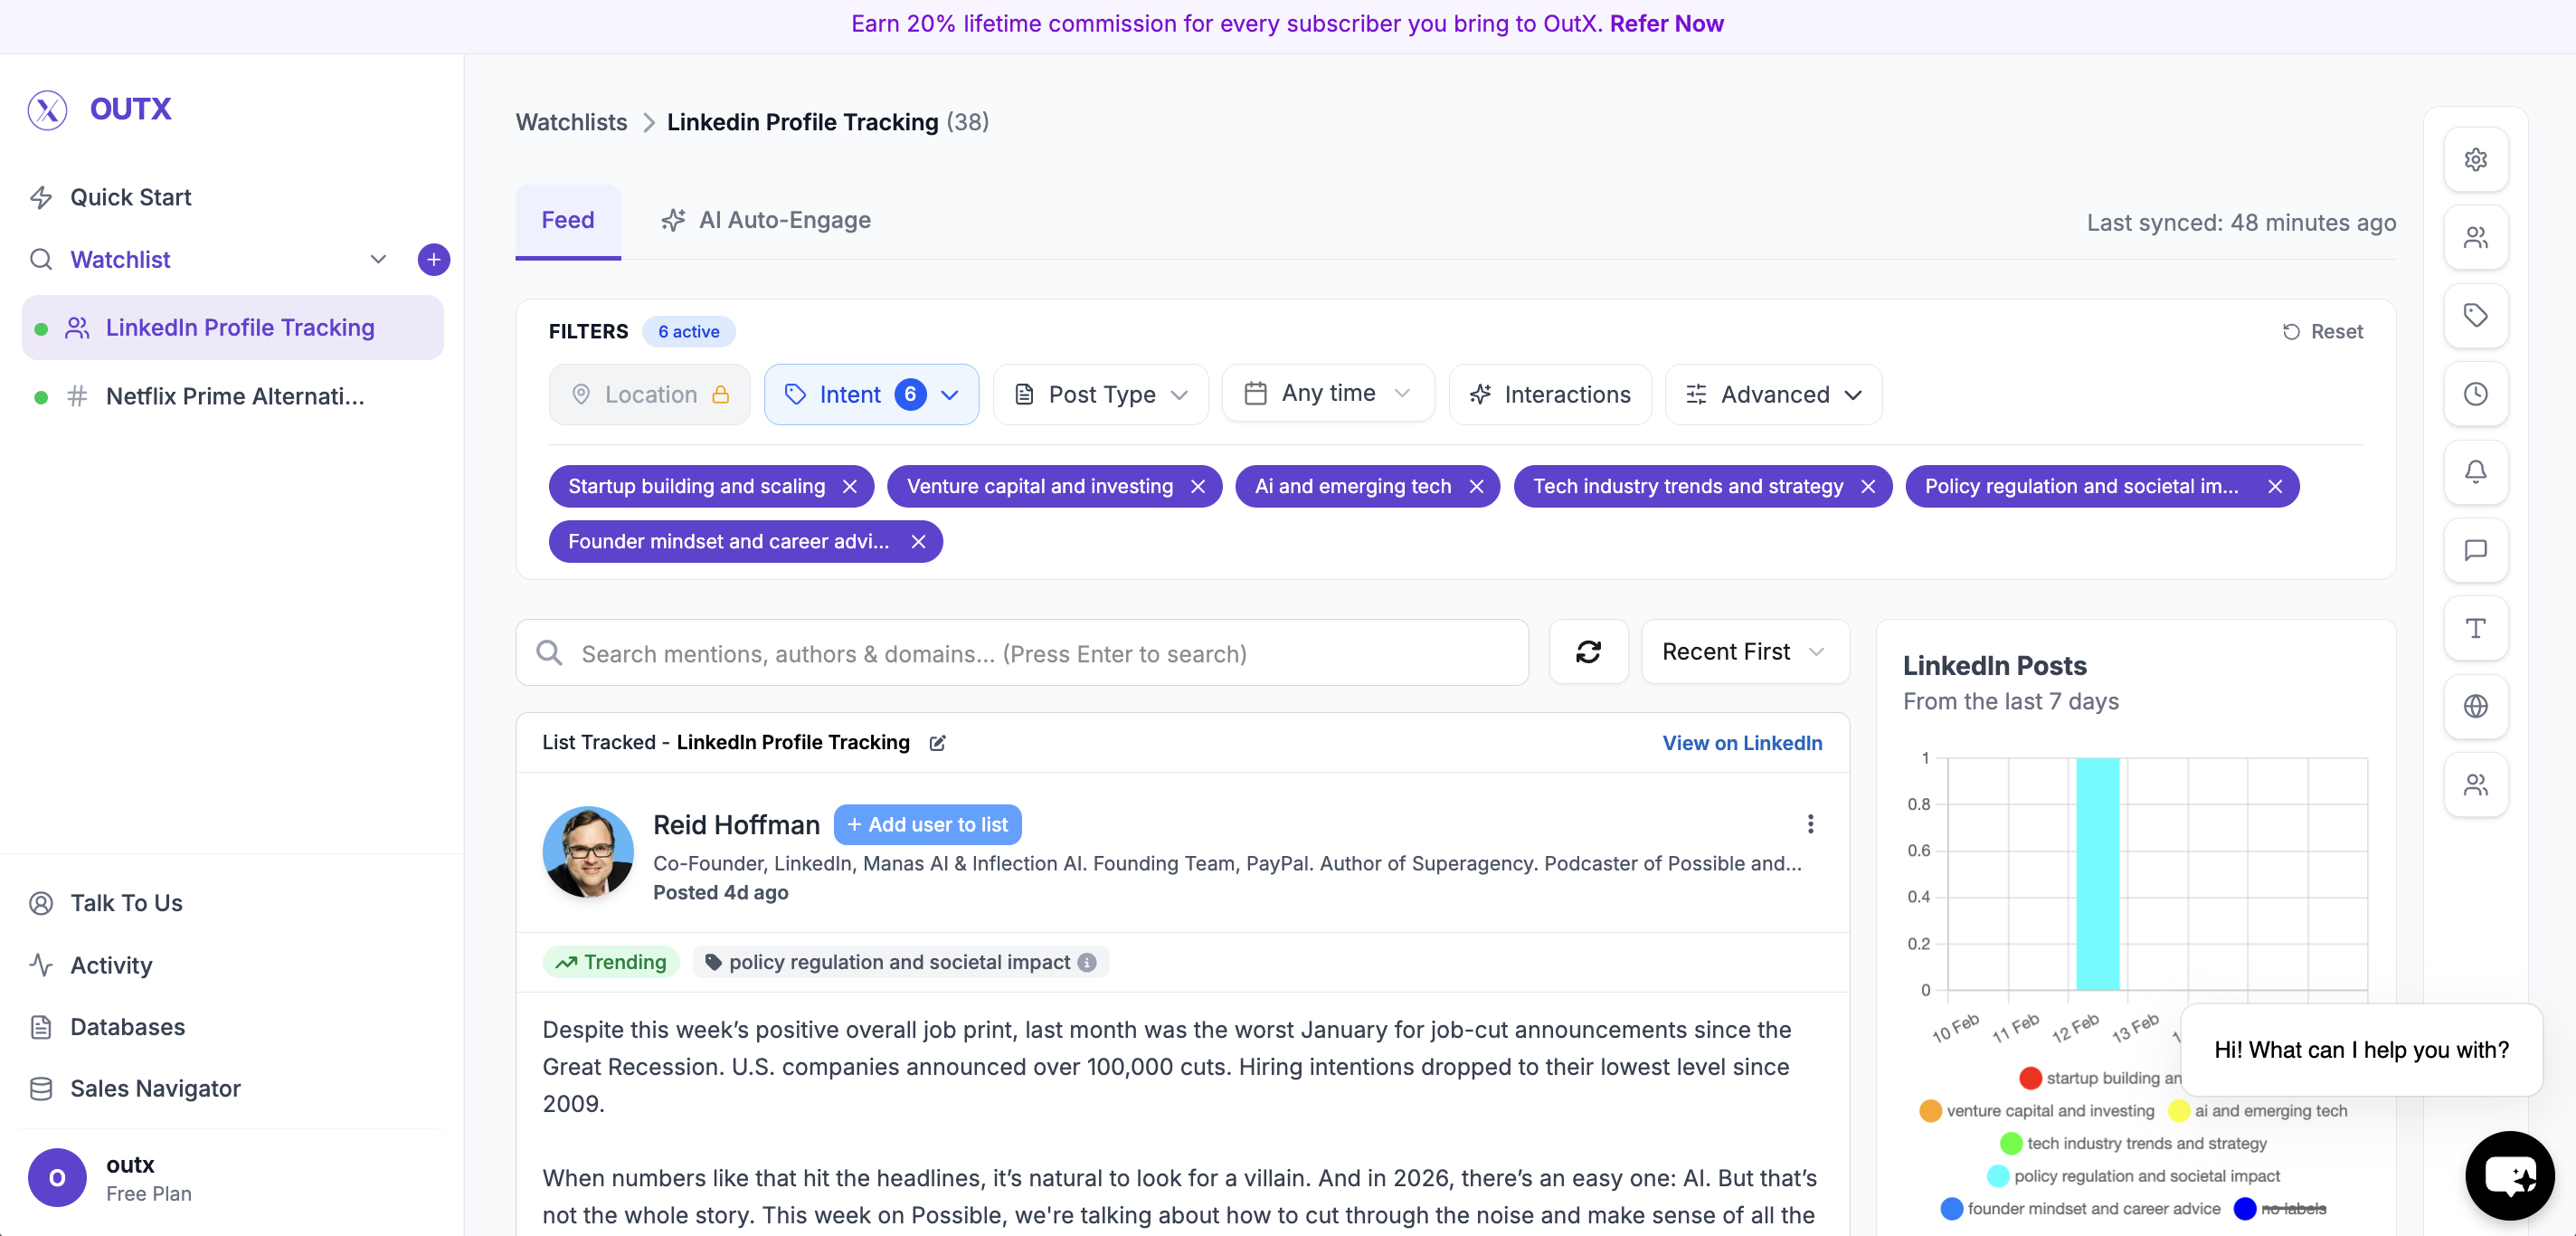Remove Venture capital and investing filter chip
This screenshot has height=1236, width=2576.
(1197, 487)
